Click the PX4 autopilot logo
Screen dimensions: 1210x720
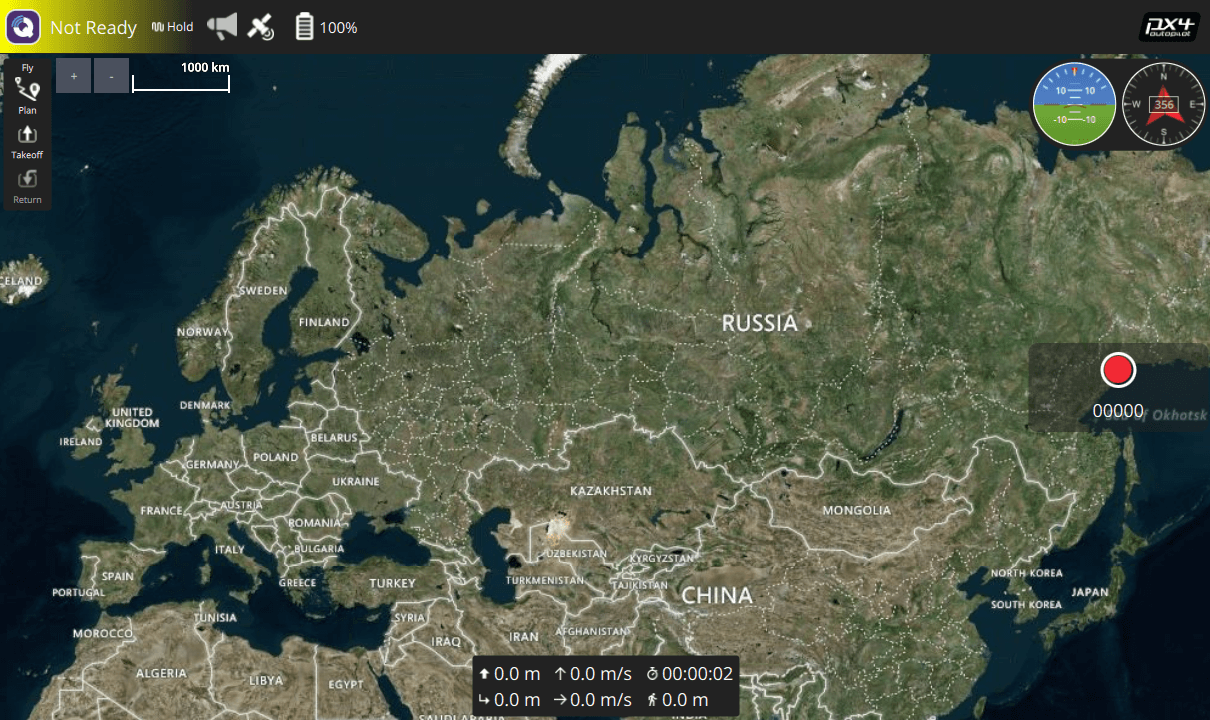1169,27
